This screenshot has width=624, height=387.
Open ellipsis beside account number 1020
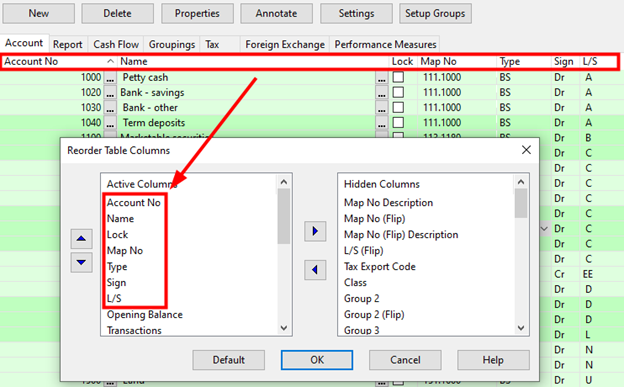(x=110, y=92)
